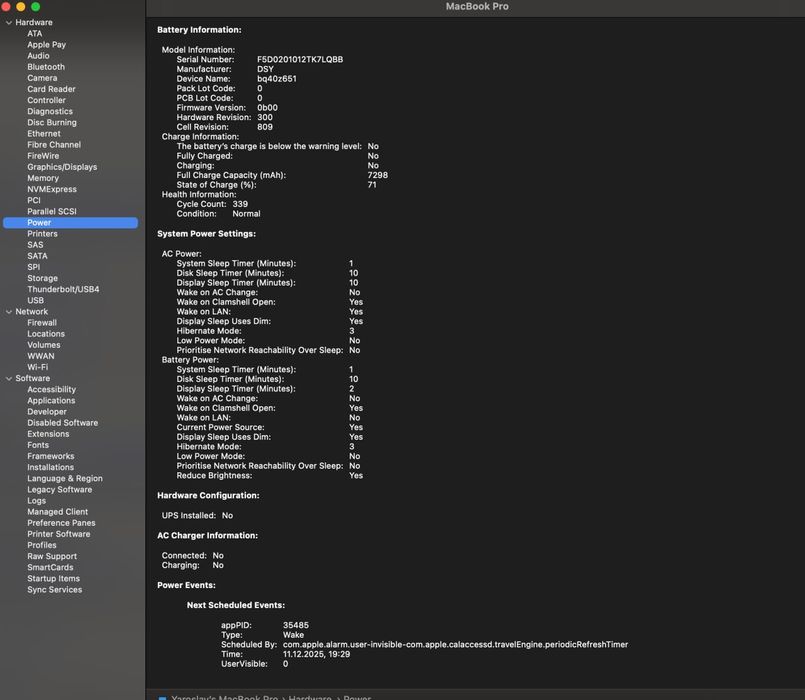The image size is (805, 700).
Task: Click the battery serial number F5D0201012TK7LQBB
Action: [x=300, y=60]
